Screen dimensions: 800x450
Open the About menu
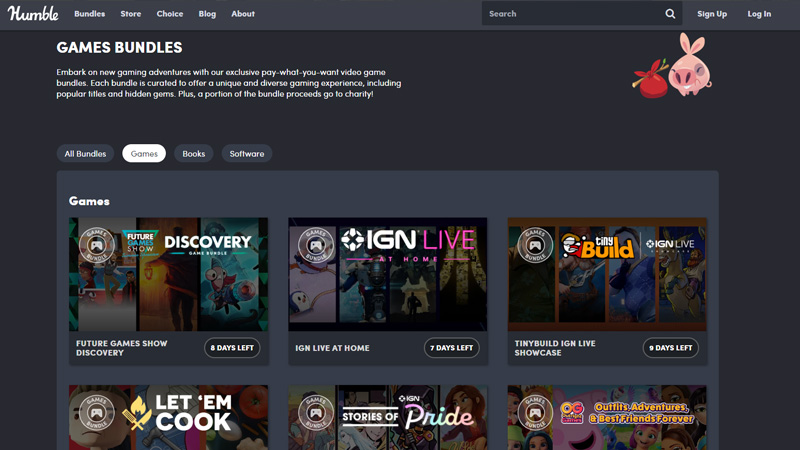tap(243, 14)
